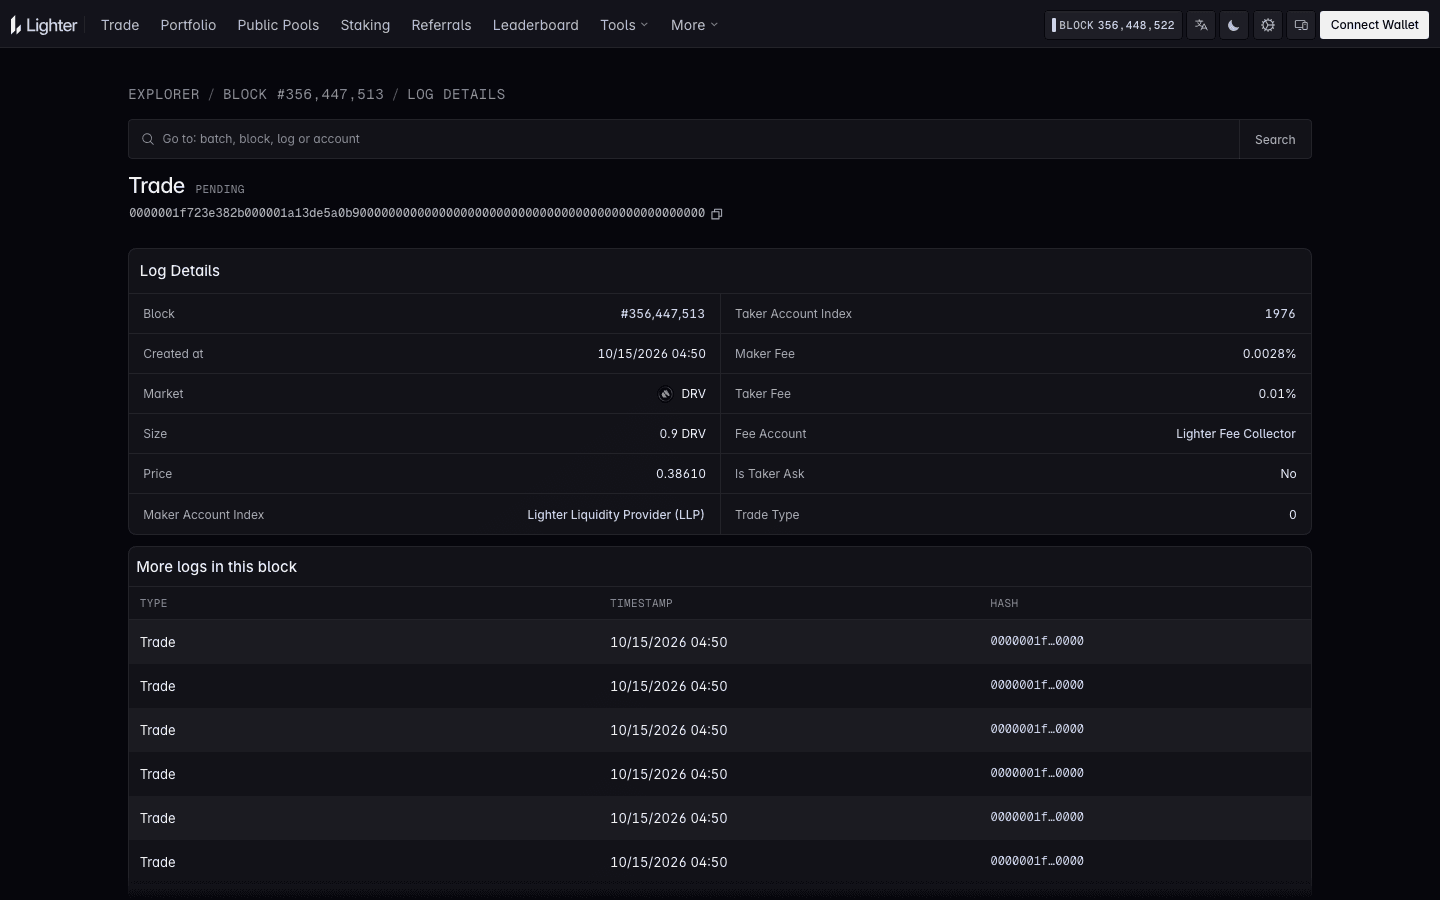Open the Lighter Fee Collector account
The height and width of the screenshot is (900, 1440).
(x=1236, y=434)
